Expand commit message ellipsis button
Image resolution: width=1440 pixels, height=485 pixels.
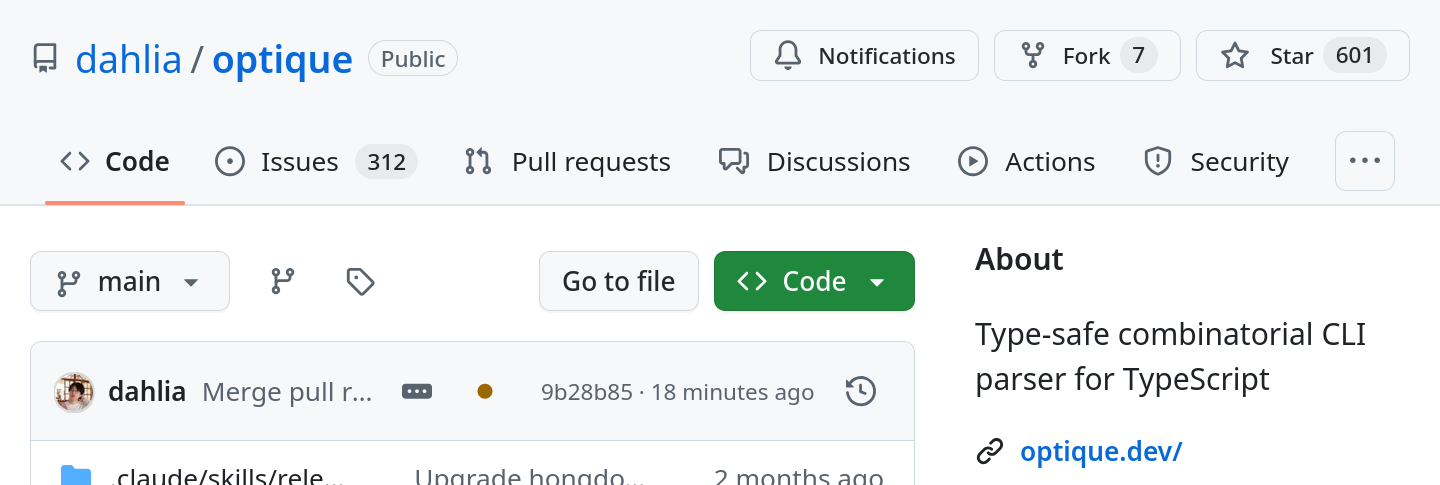tap(417, 392)
